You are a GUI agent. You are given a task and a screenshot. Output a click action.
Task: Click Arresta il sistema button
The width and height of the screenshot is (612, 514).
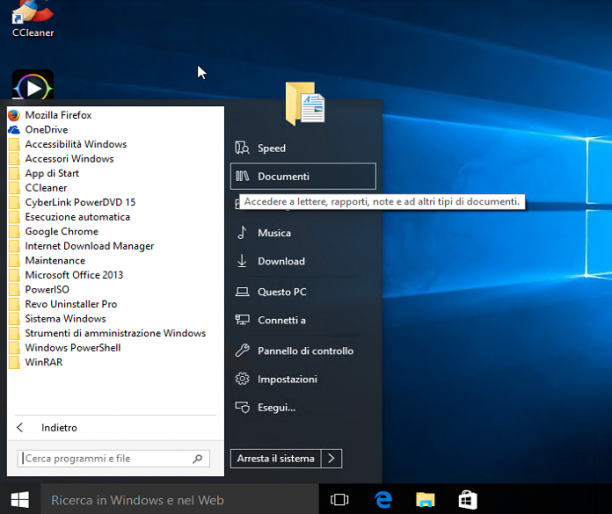tap(276, 458)
